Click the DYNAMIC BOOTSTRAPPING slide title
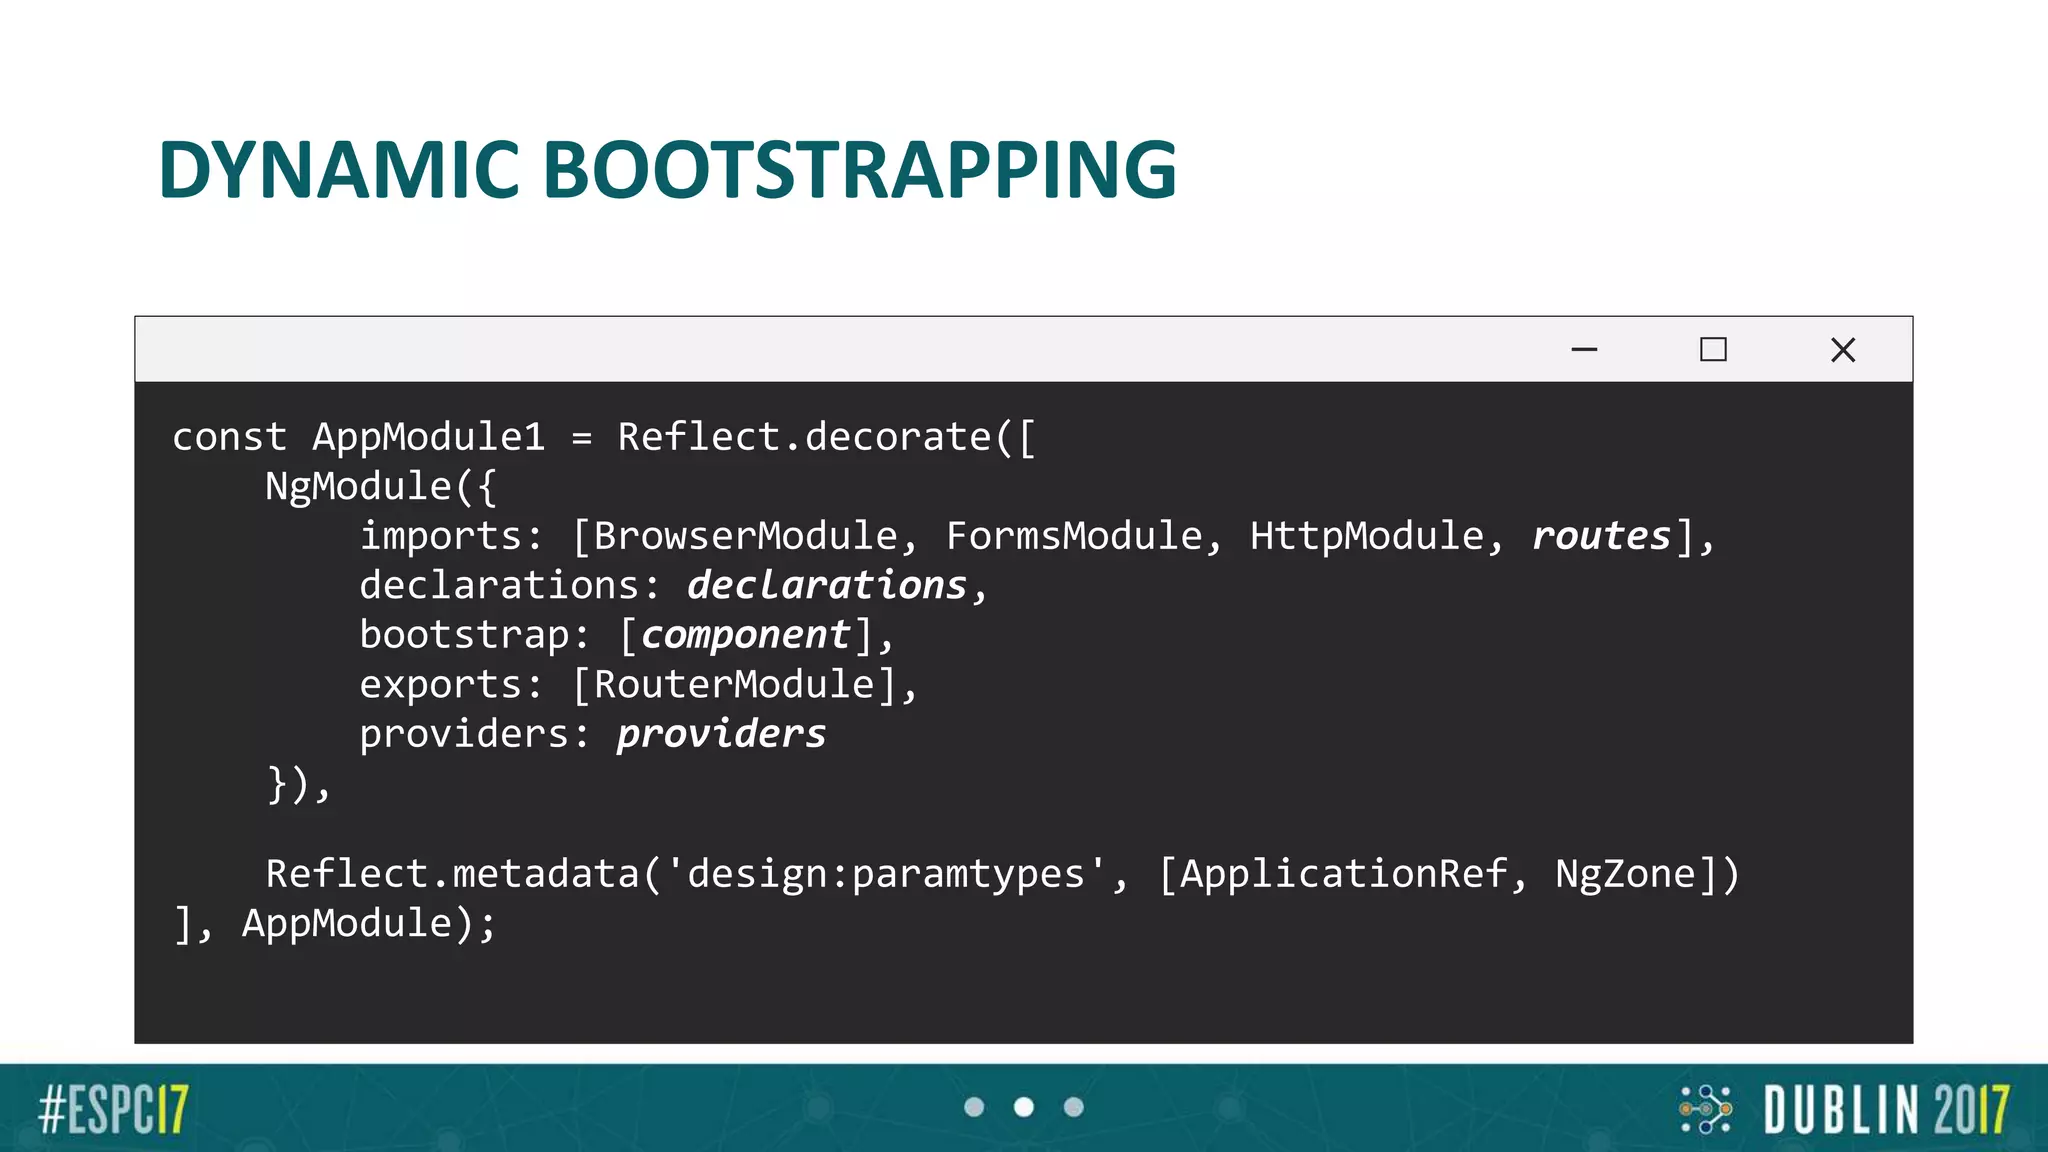 point(667,169)
